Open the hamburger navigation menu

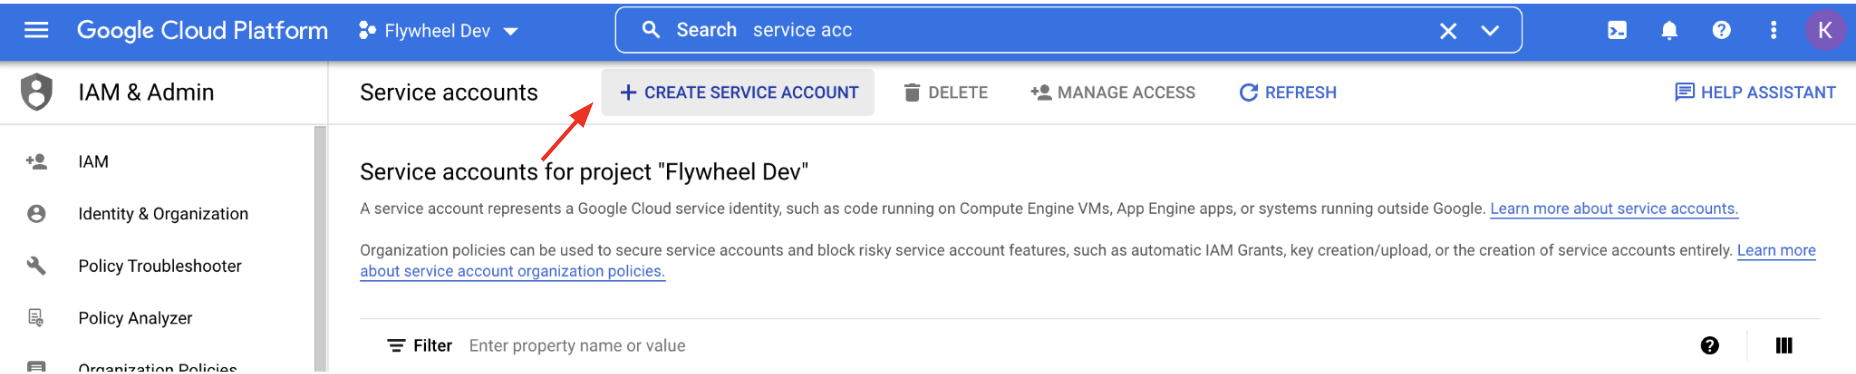(x=36, y=30)
